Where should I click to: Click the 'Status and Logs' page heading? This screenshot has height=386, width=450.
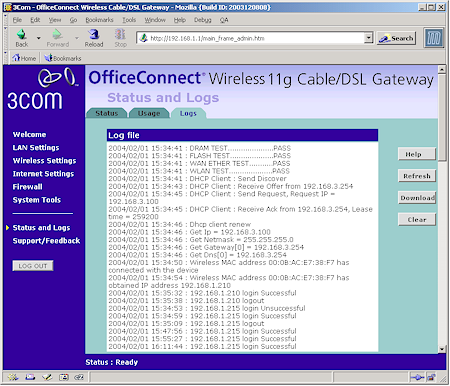(163, 98)
